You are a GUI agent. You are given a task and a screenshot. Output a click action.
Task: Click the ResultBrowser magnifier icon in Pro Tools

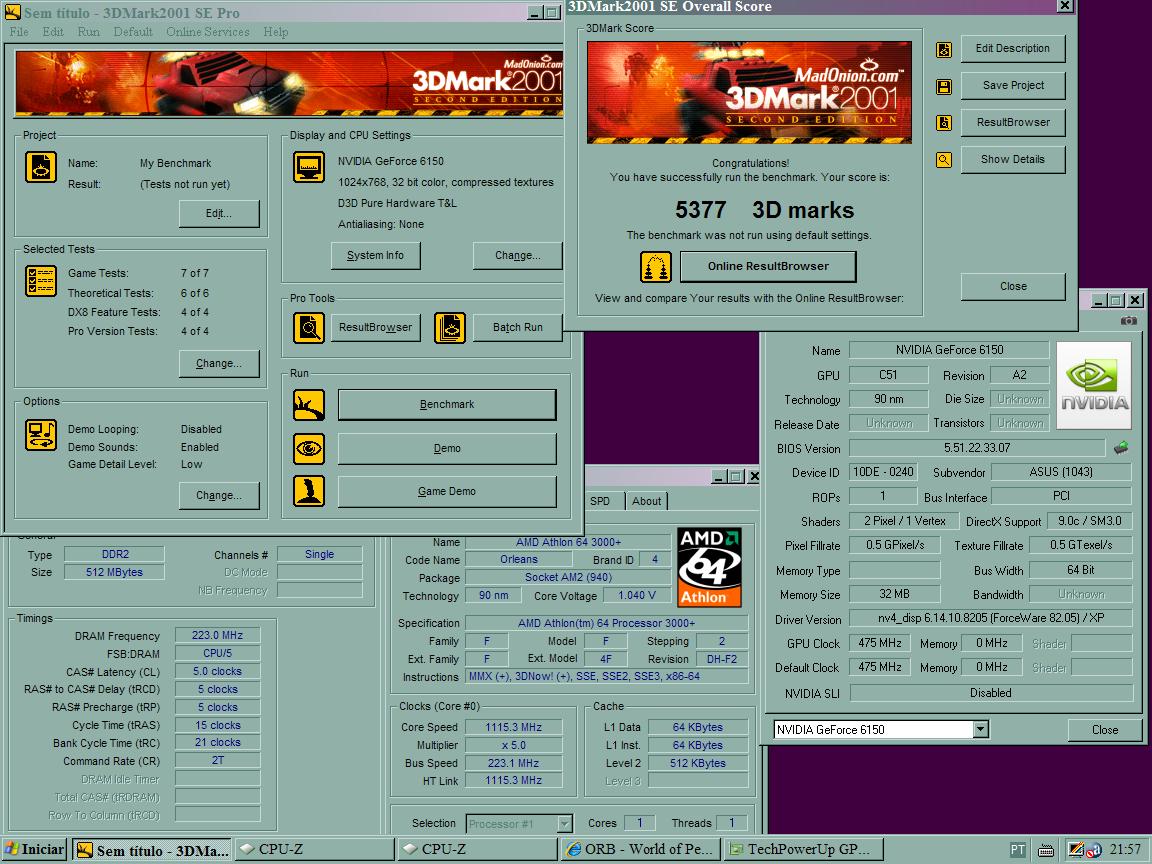click(309, 328)
